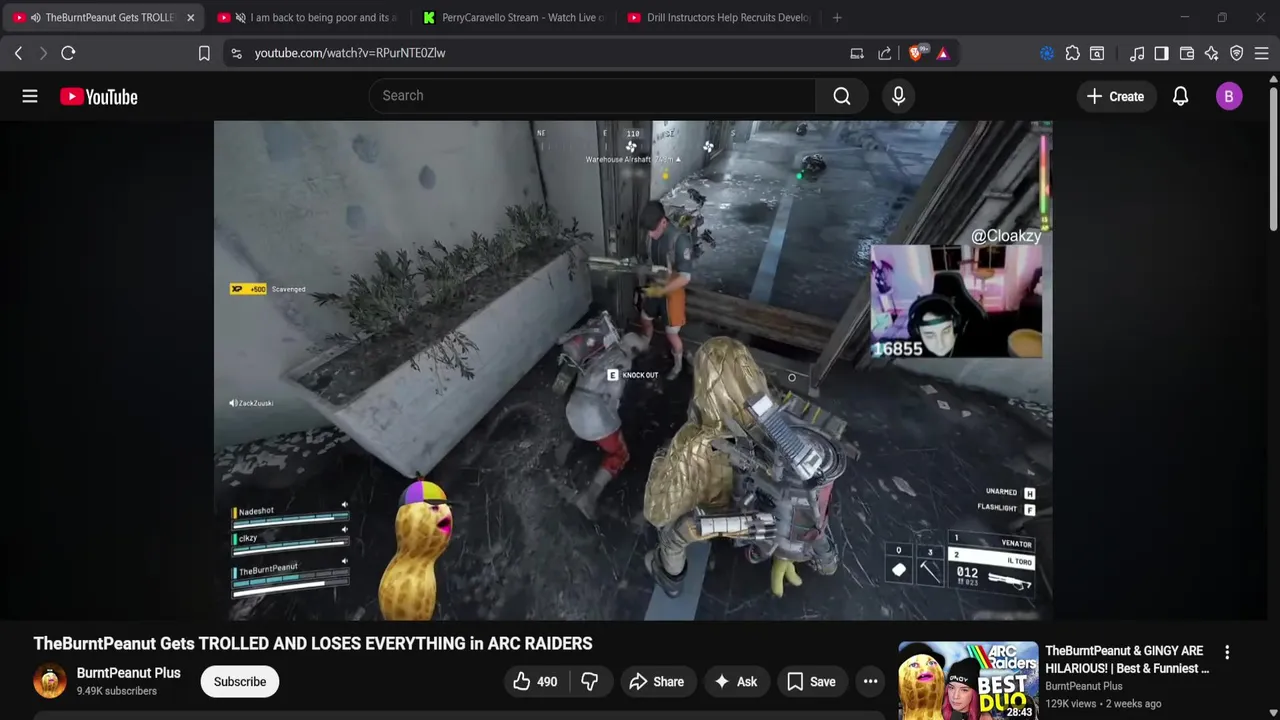This screenshot has height=720, width=1280.
Task: Open BurntPeanut Plus channel name link
Action: coord(129,673)
